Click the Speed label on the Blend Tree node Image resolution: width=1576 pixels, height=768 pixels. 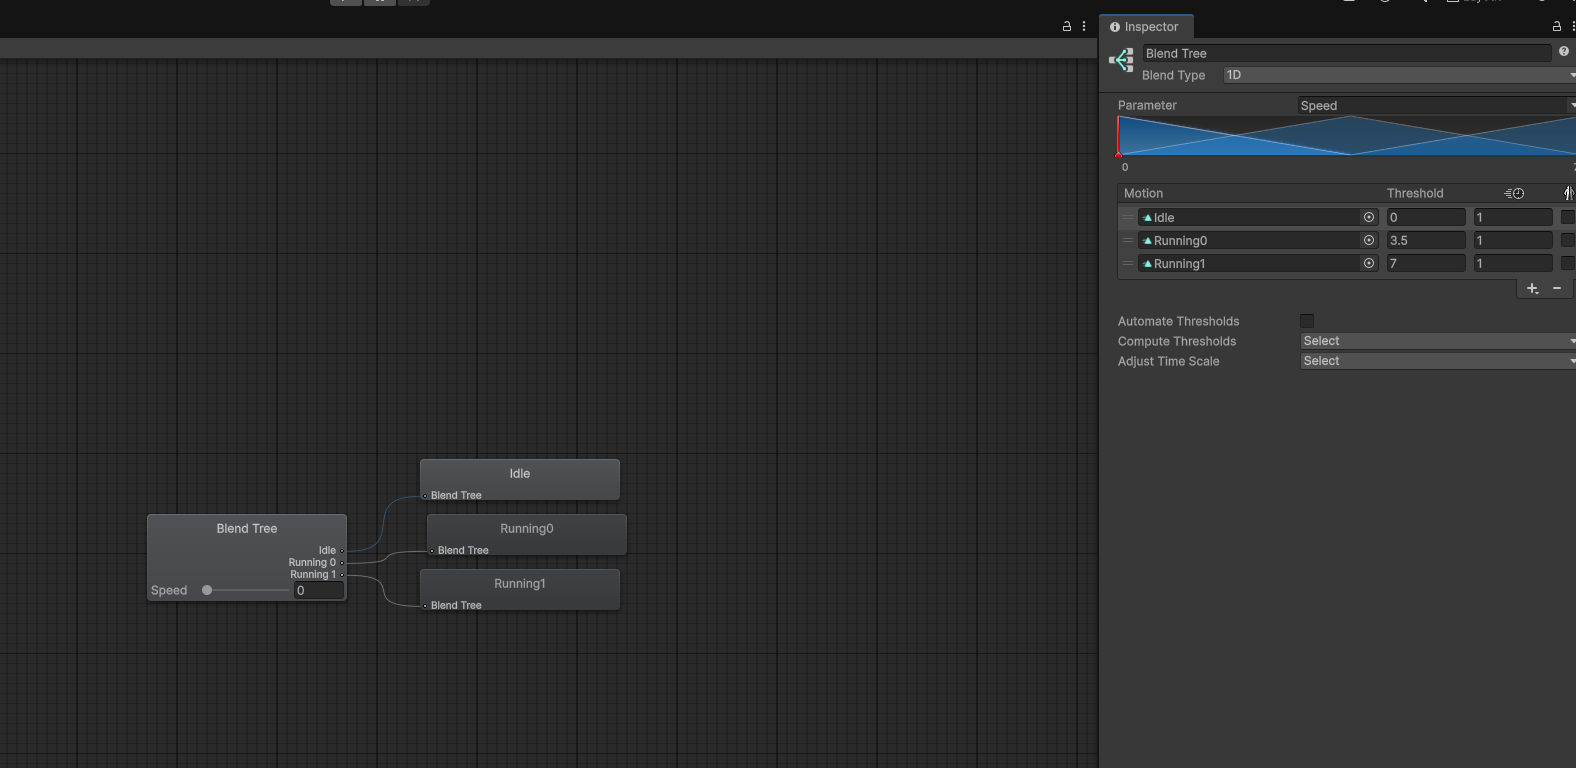point(169,590)
